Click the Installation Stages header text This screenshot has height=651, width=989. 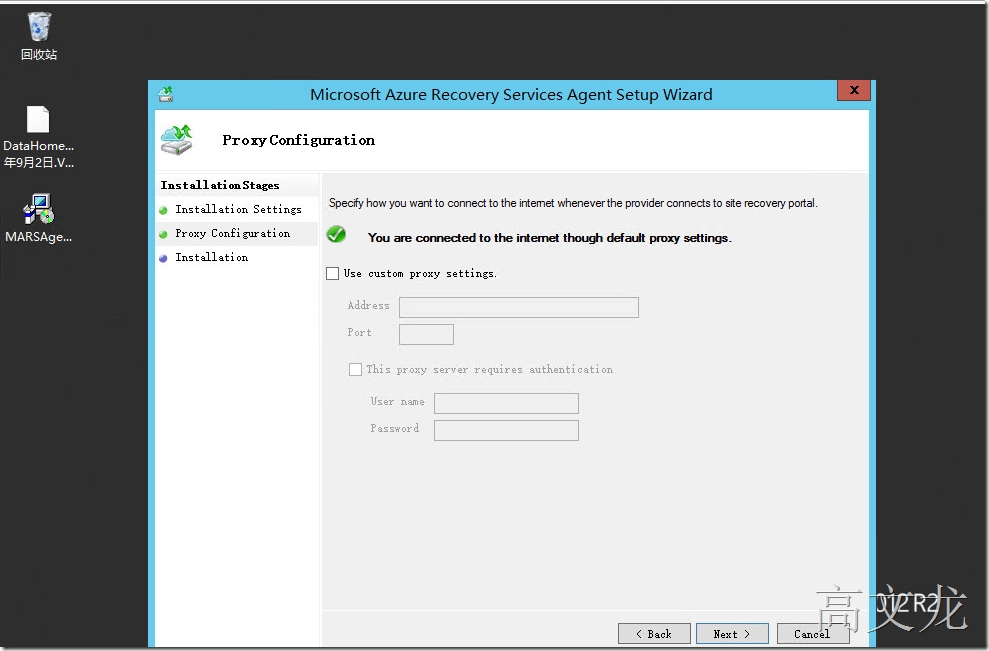(x=220, y=185)
